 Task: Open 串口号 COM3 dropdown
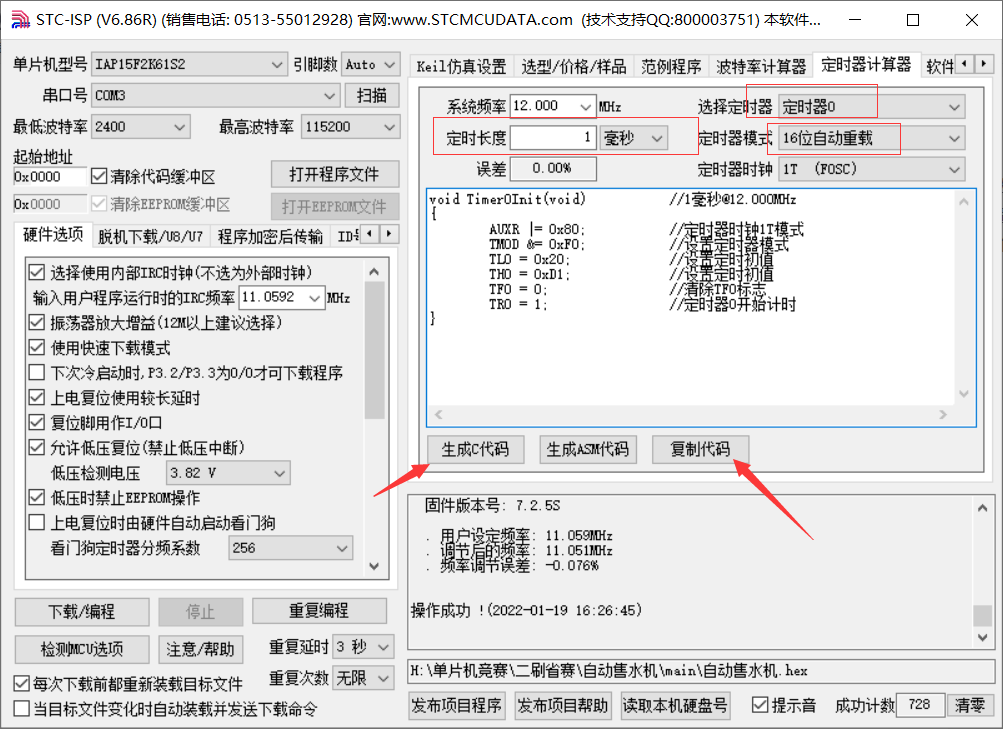click(x=215, y=96)
